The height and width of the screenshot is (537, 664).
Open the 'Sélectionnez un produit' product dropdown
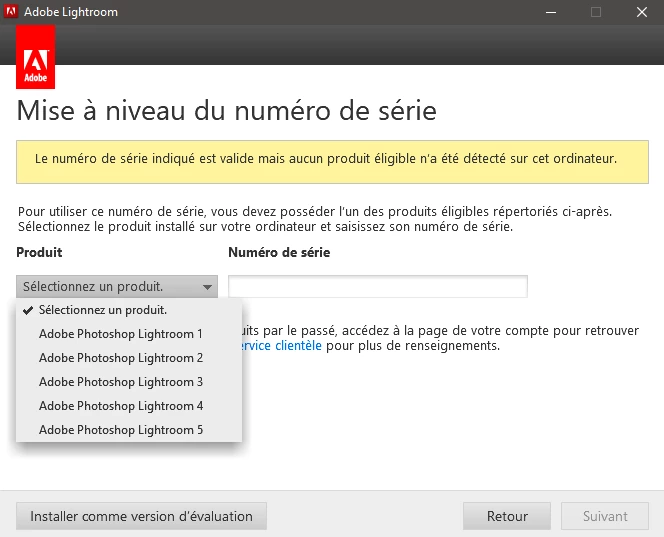pyautogui.click(x=117, y=287)
